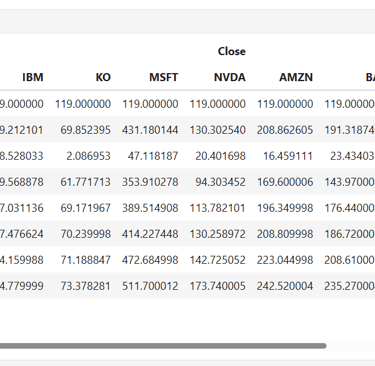The height and width of the screenshot is (366, 375).
Task: Click MSFT cell with value 353.910278
Action: click(150, 182)
